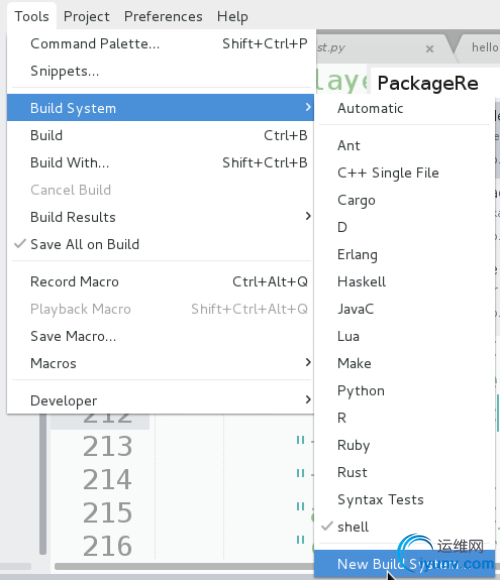Open the Help menu

point(232,16)
